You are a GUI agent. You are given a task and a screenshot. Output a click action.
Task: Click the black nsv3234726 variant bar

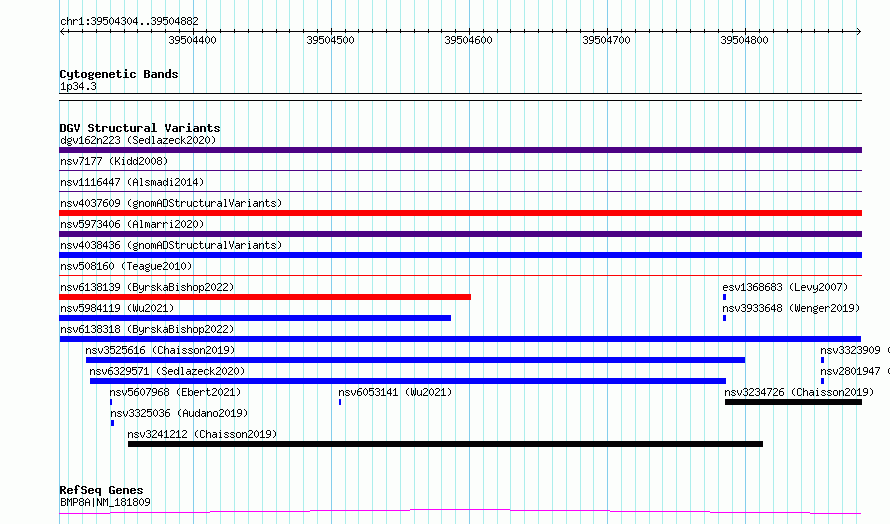[x=794, y=402]
